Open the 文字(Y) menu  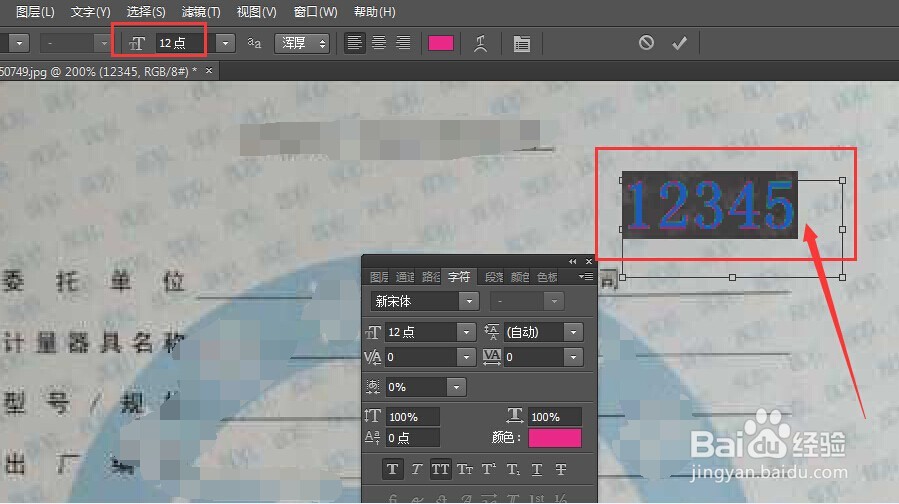point(91,11)
